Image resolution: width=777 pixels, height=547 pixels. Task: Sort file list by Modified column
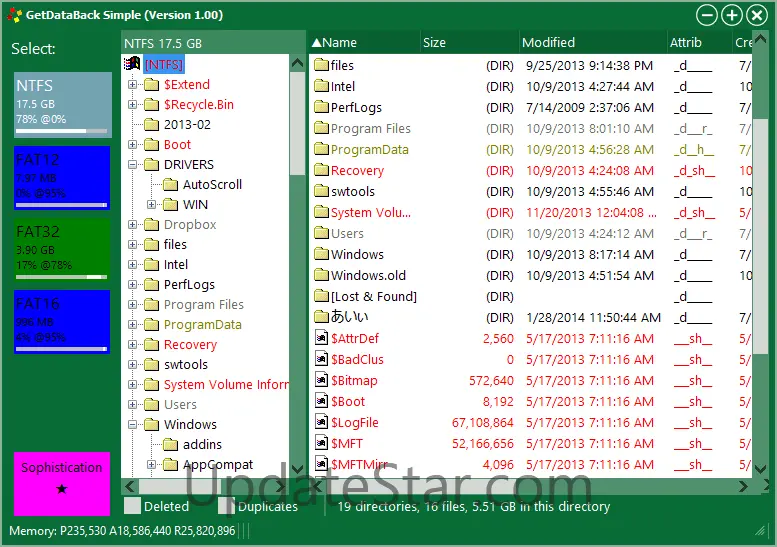[x=593, y=43]
